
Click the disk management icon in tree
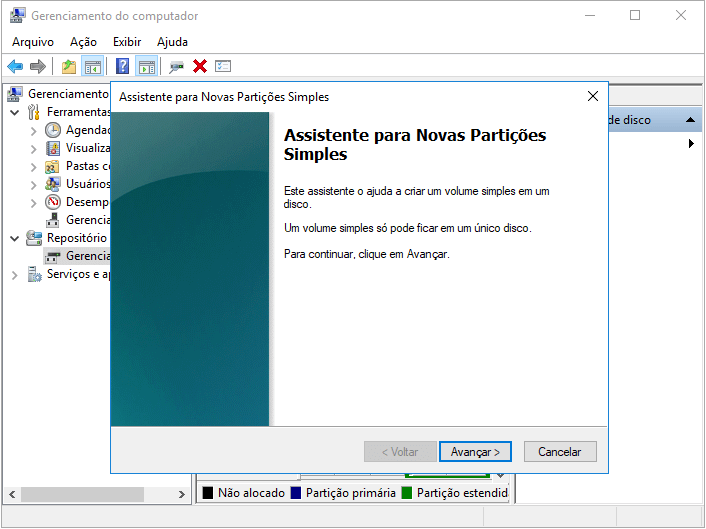click(53, 256)
